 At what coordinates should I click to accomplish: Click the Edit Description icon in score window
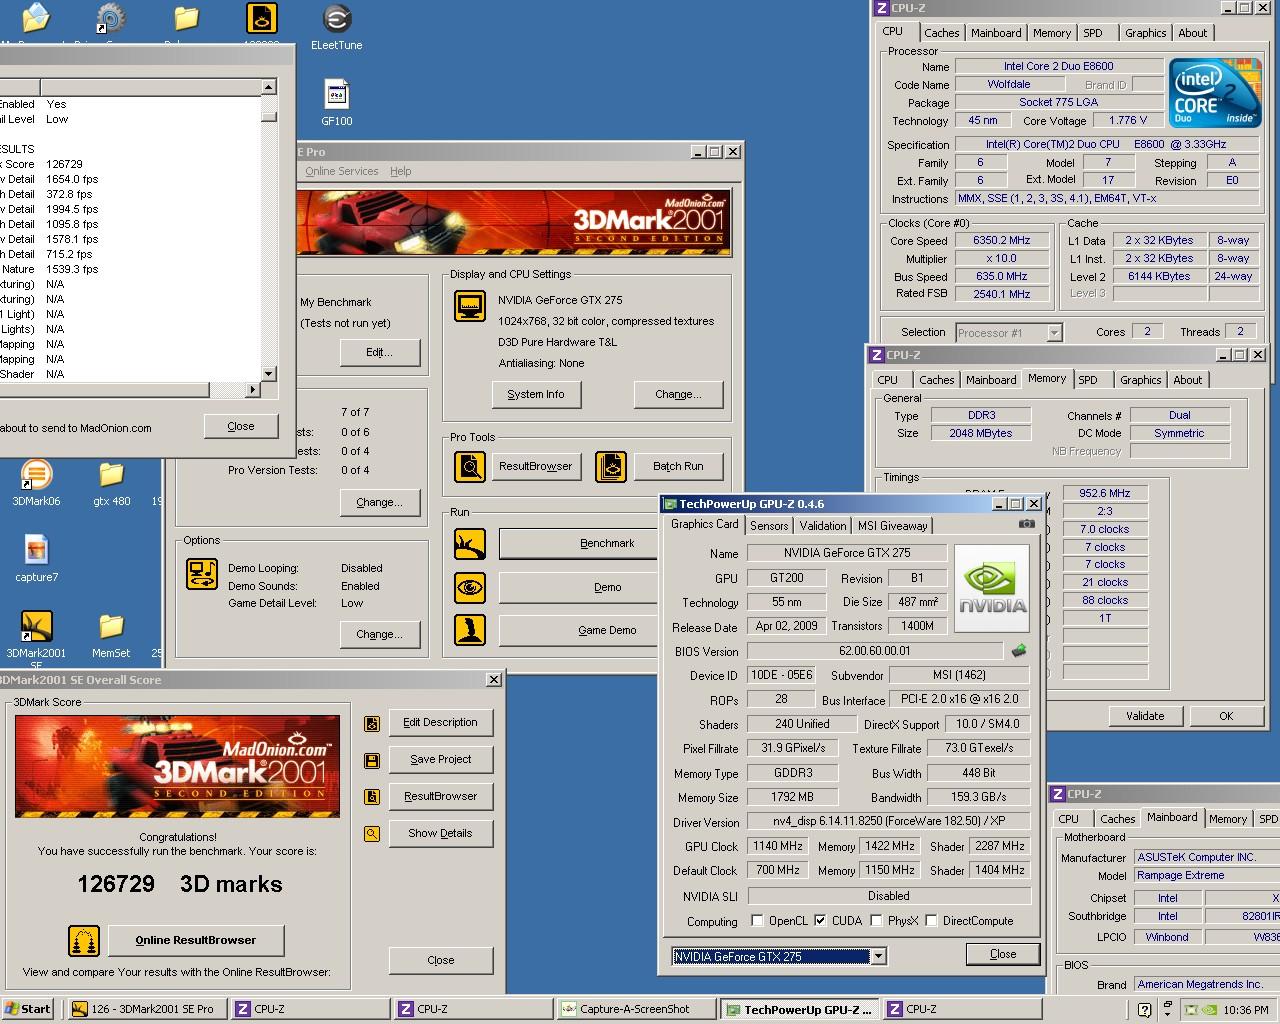click(372, 723)
